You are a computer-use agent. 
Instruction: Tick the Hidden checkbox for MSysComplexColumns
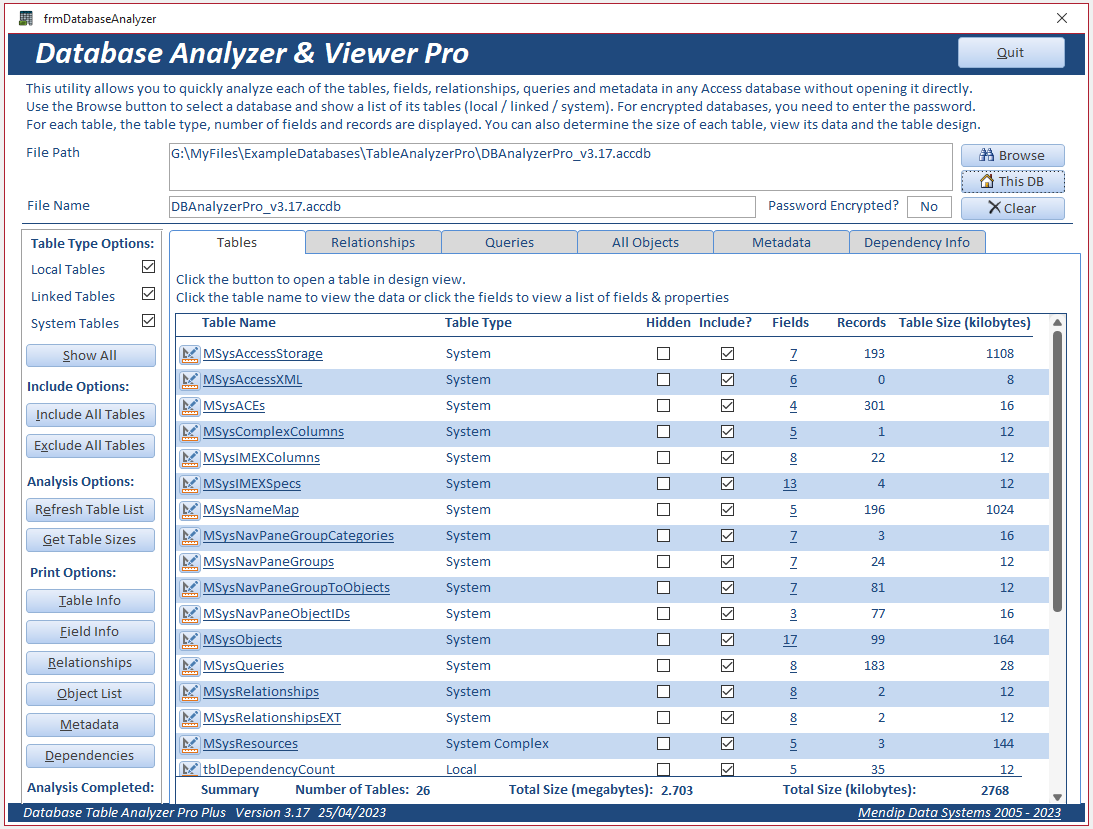tap(664, 432)
